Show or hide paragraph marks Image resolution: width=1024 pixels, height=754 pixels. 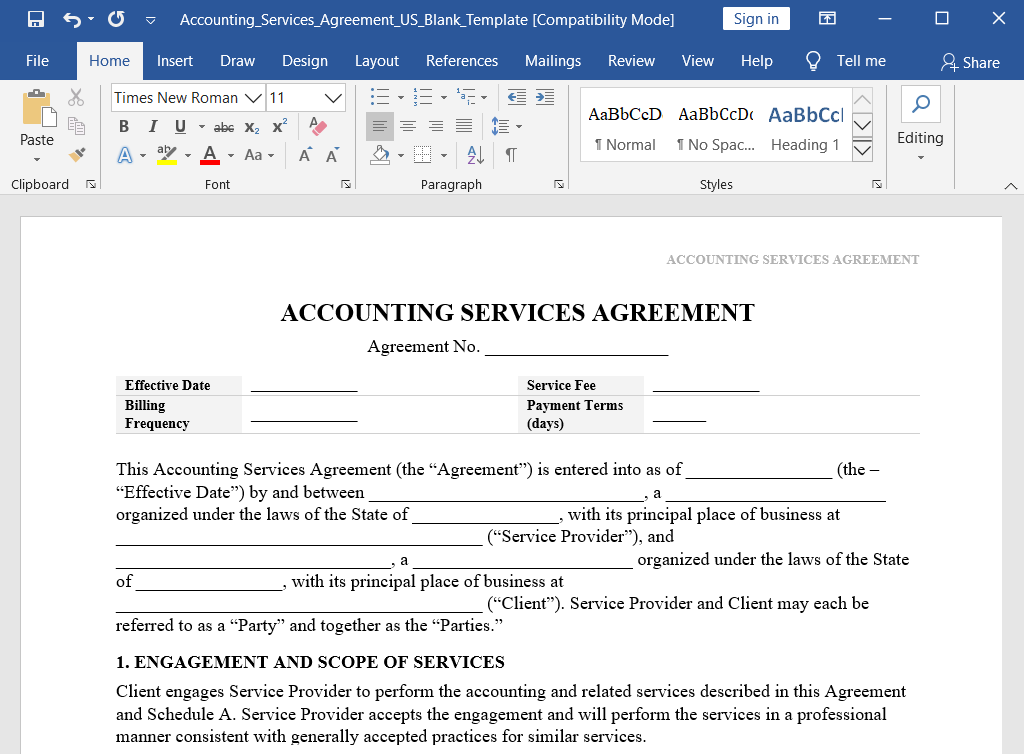pos(511,155)
